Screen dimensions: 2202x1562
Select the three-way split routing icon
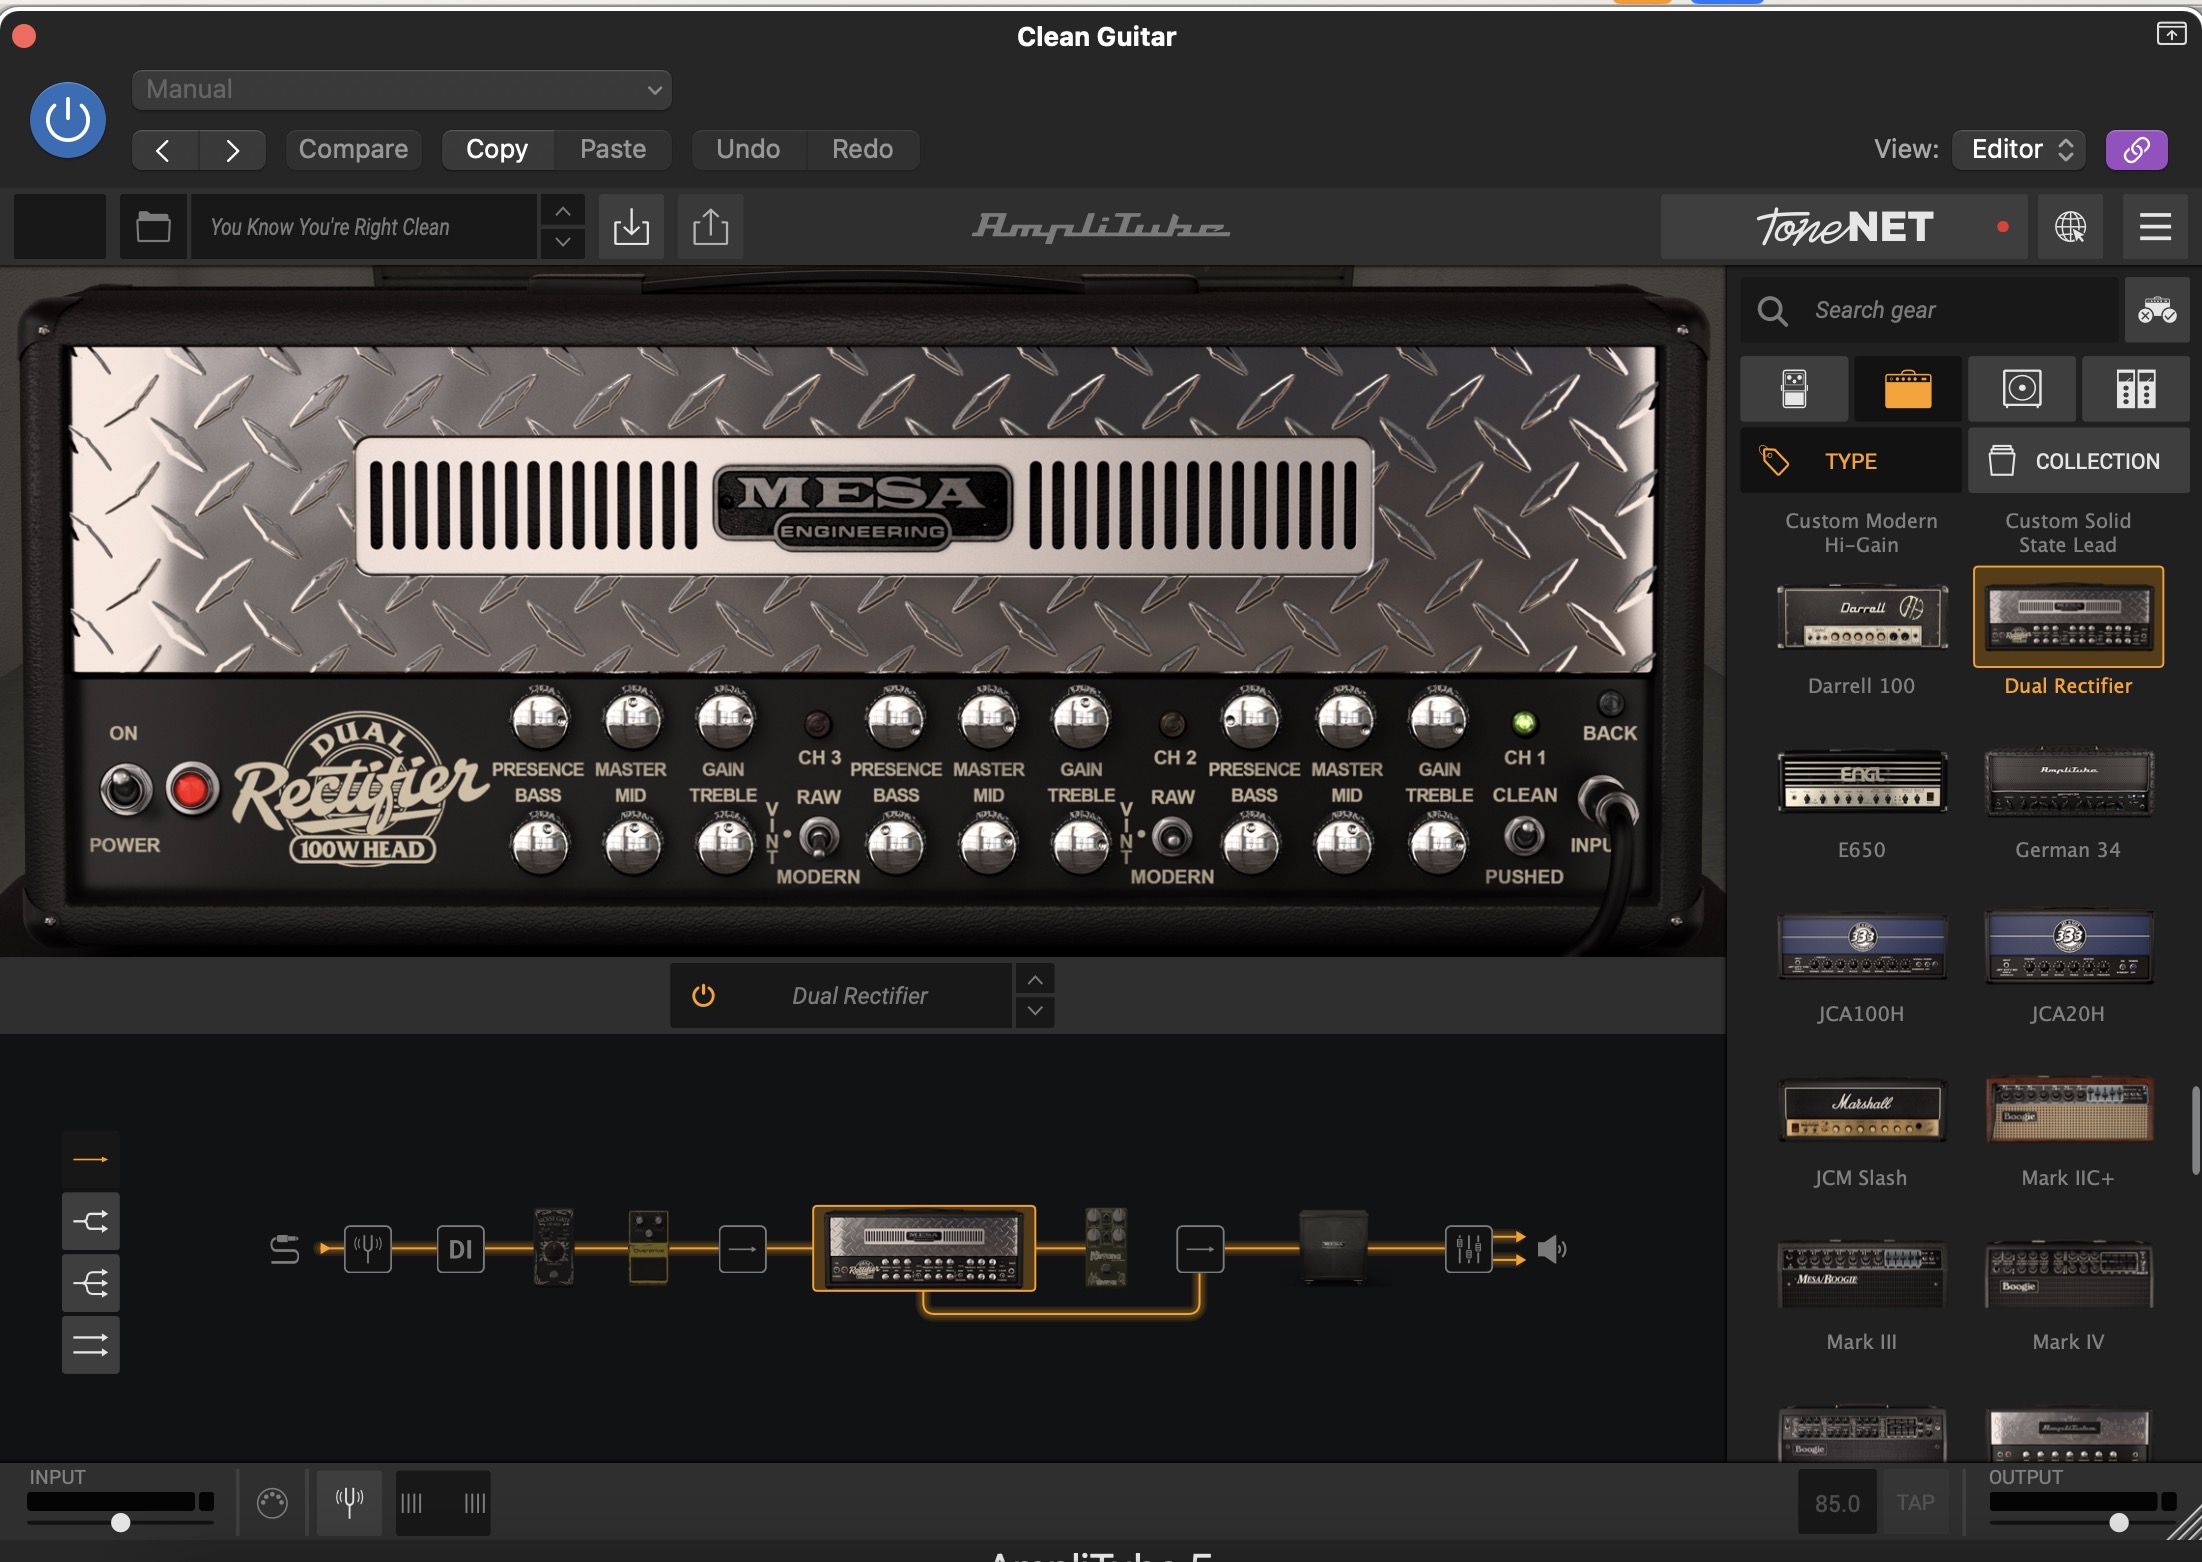coord(91,1284)
